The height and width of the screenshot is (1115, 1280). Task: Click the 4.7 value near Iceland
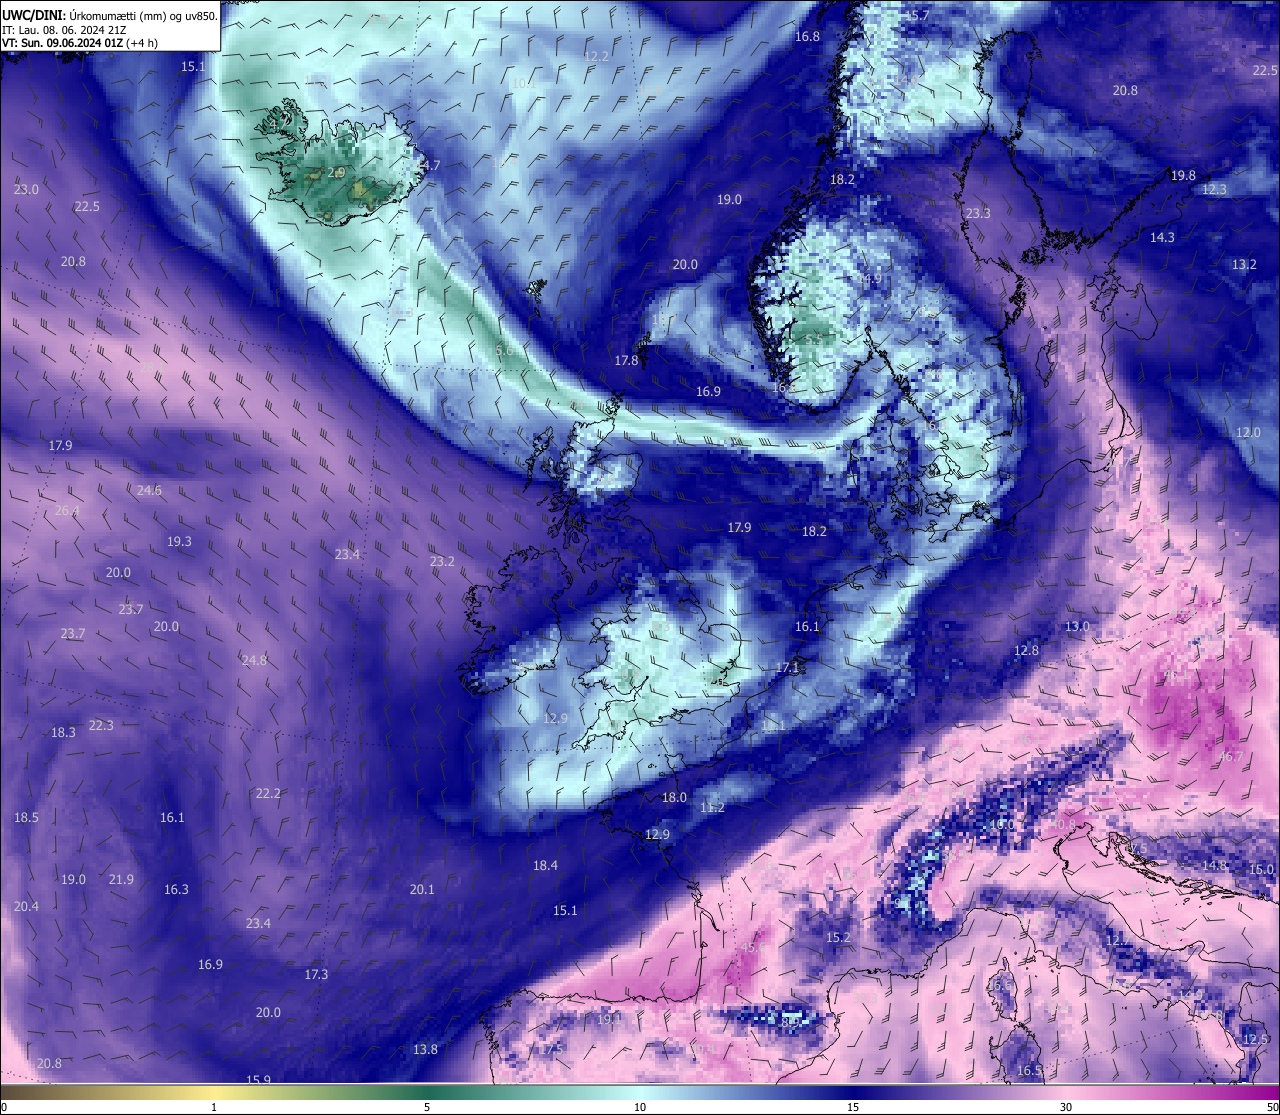click(x=431, y=165)
